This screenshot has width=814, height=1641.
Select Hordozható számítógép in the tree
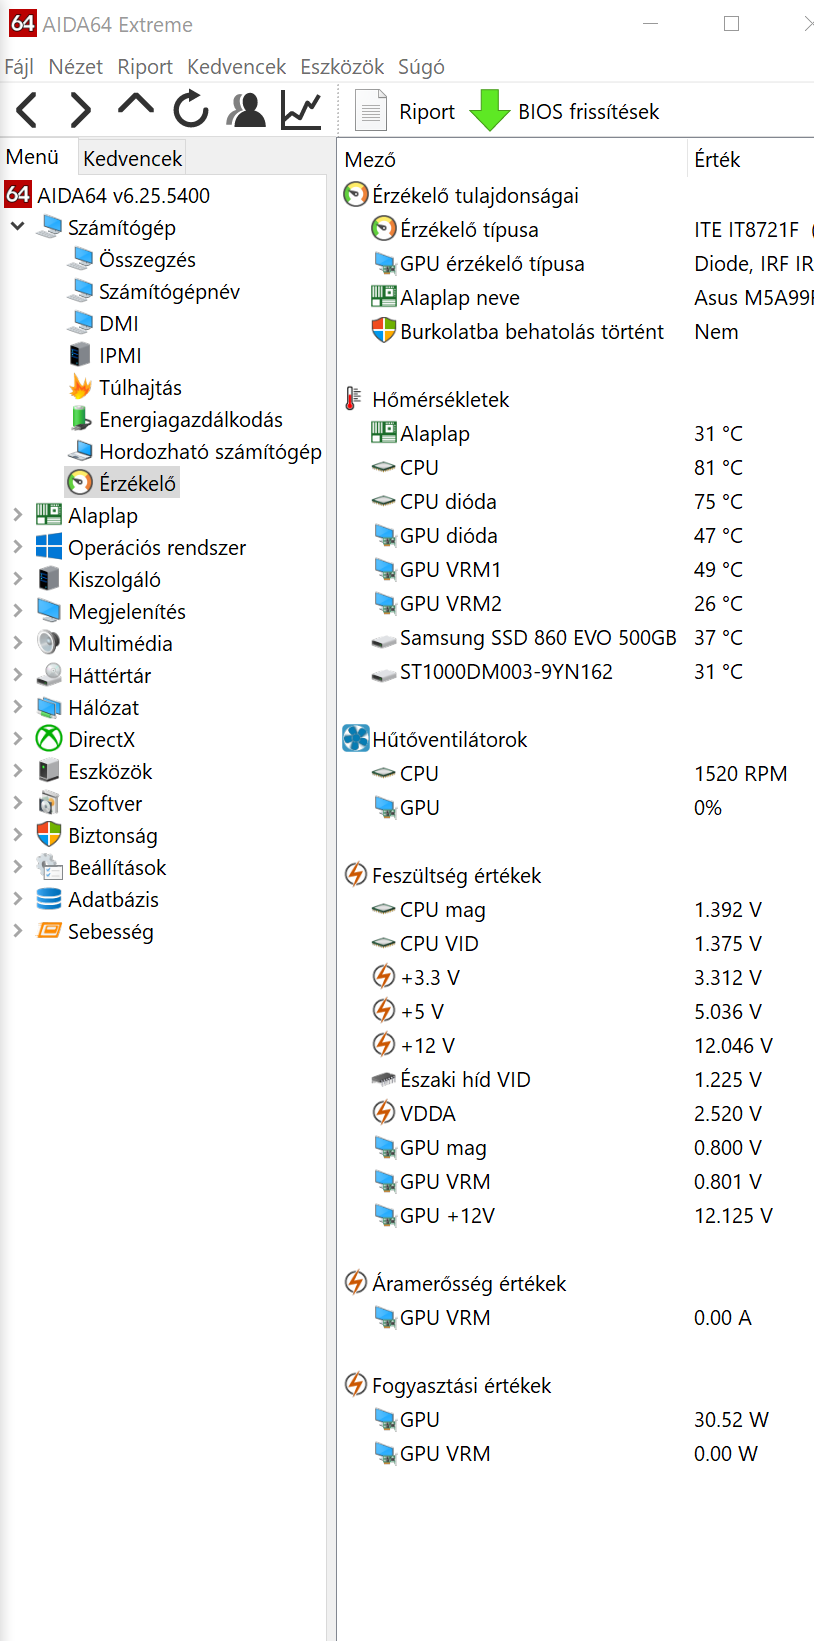coord(210,451)
